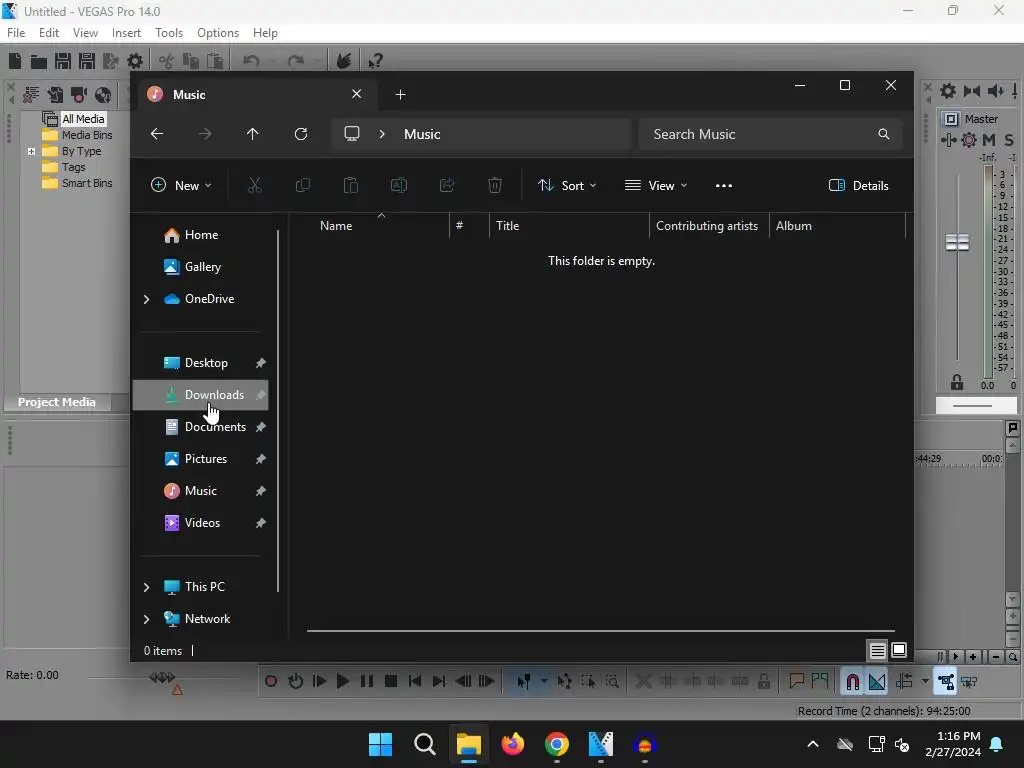Click Interactive Tutorials hand icon in VEGAS
Viewport: 1024px width, 768px height.
(x=344, y=61)
